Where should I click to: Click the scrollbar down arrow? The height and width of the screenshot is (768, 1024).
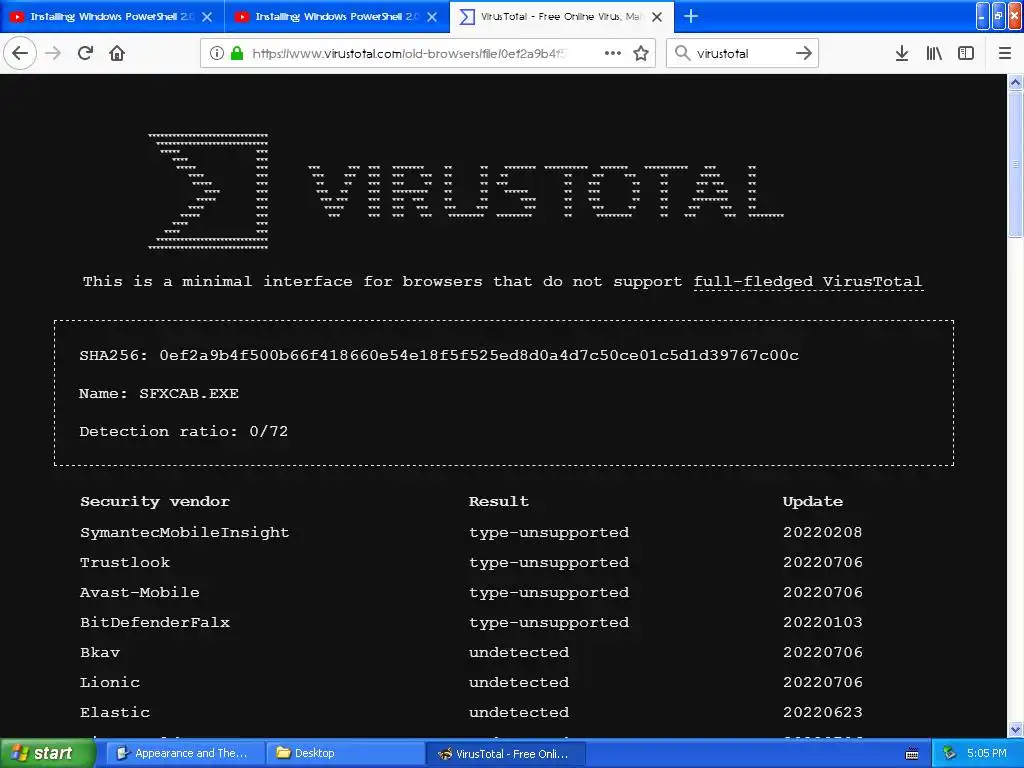coord(1016,729)
